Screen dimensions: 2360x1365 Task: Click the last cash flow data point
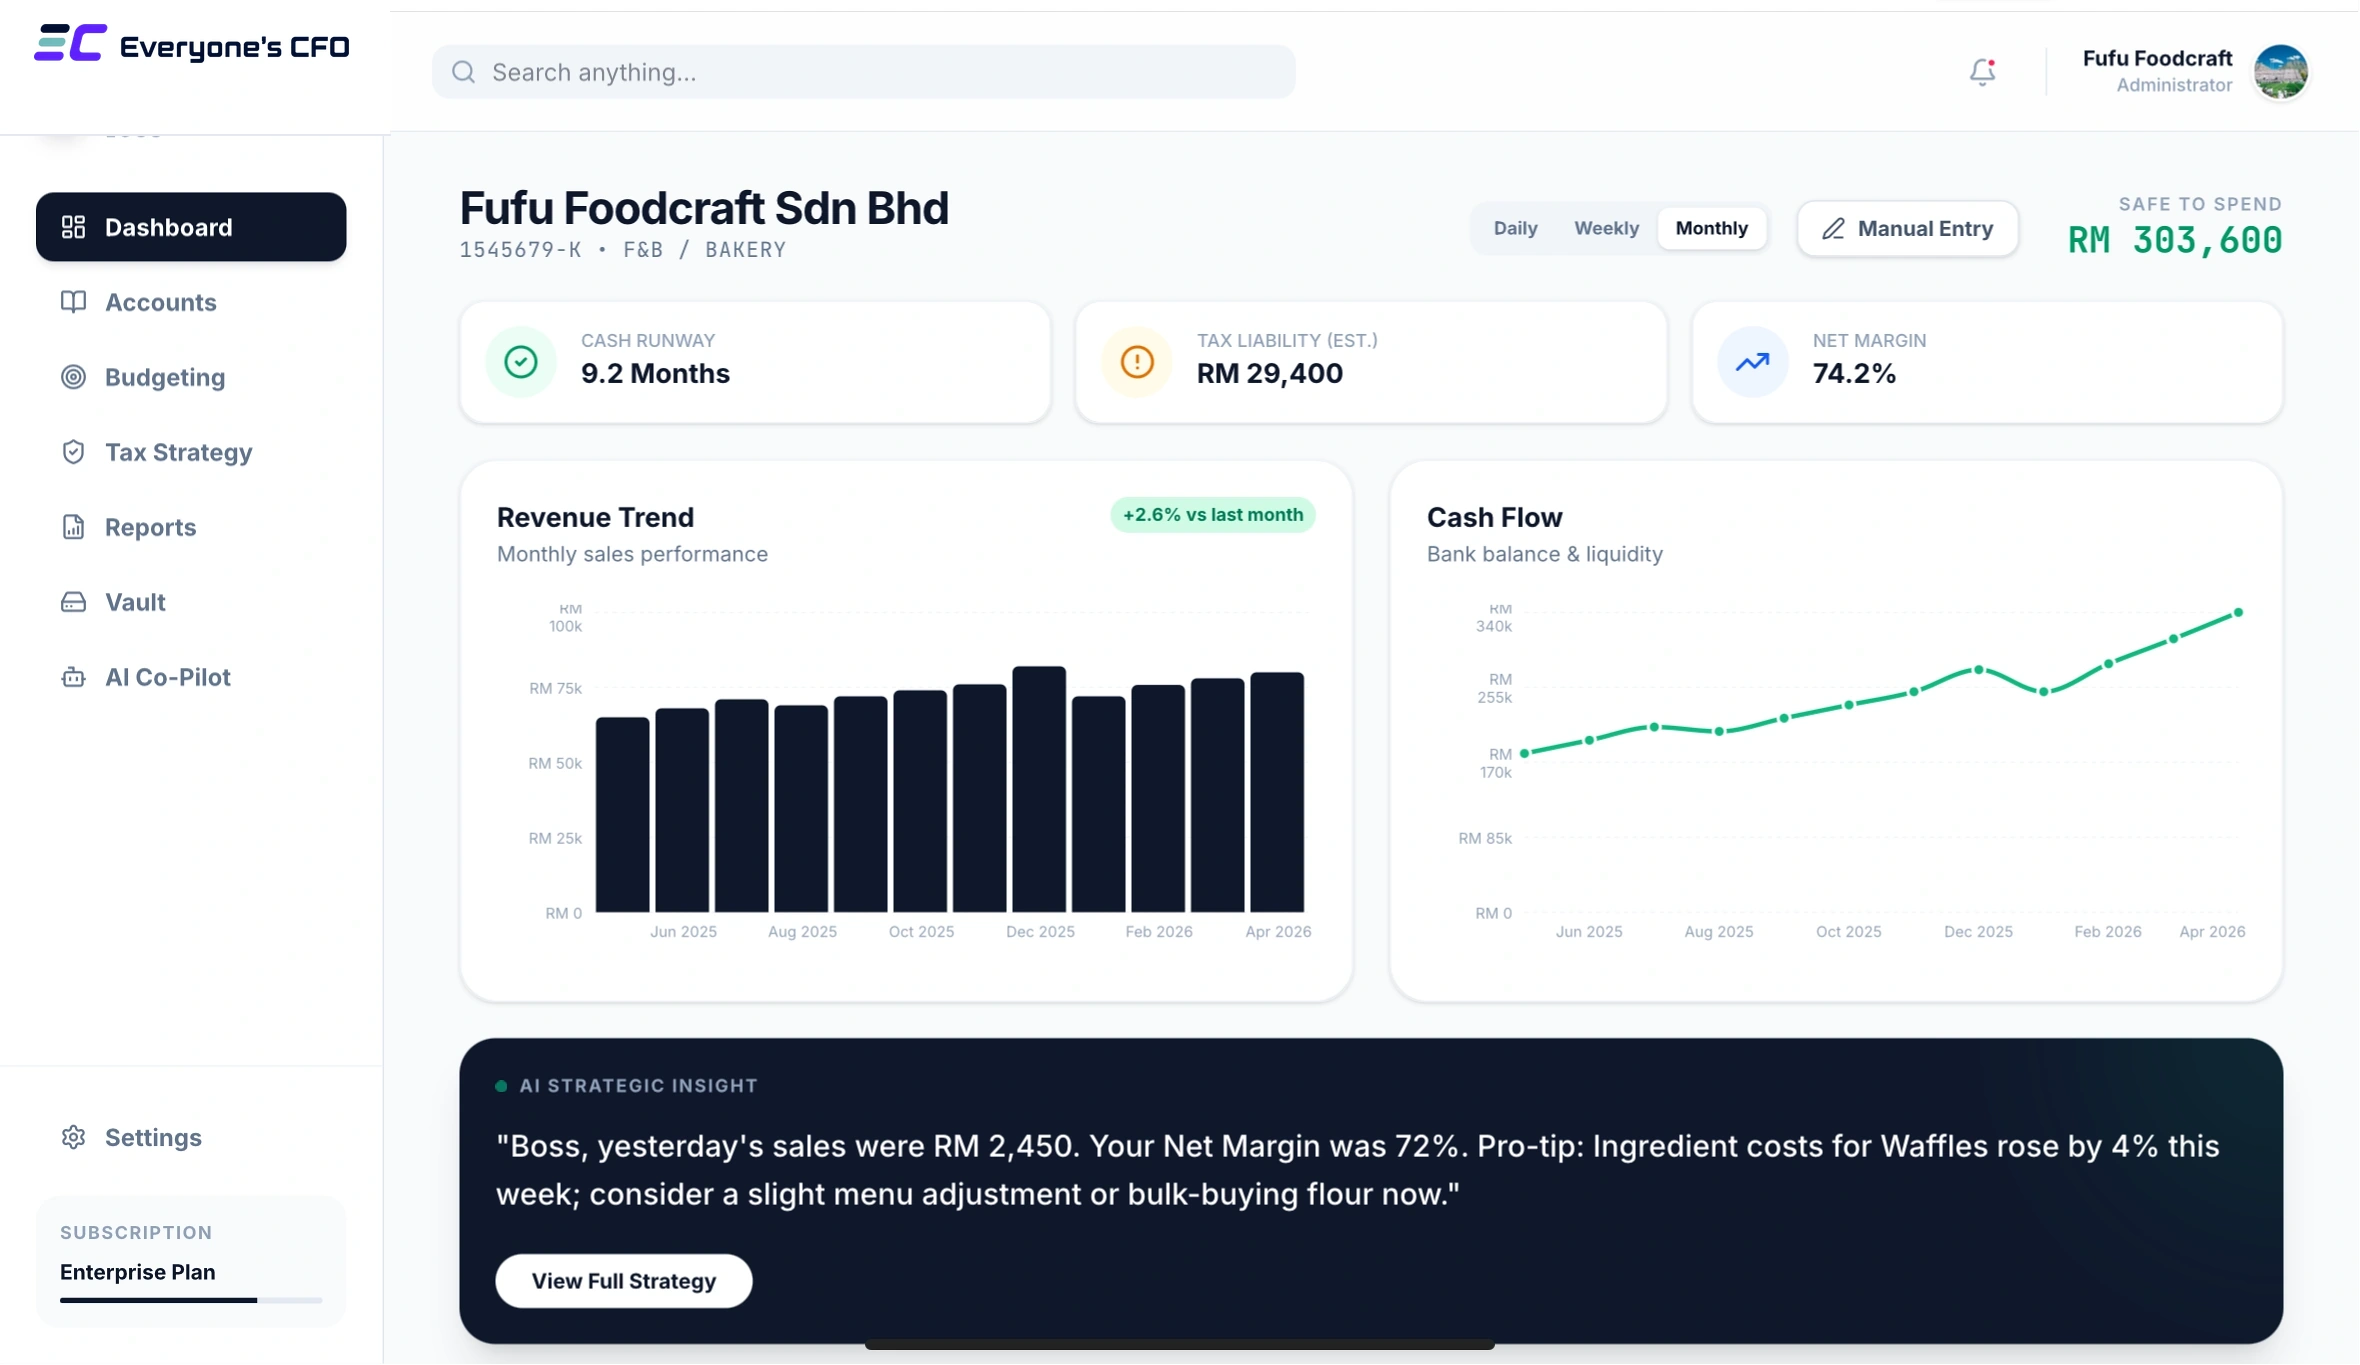pyautogui.click(x=2238, y=613)
